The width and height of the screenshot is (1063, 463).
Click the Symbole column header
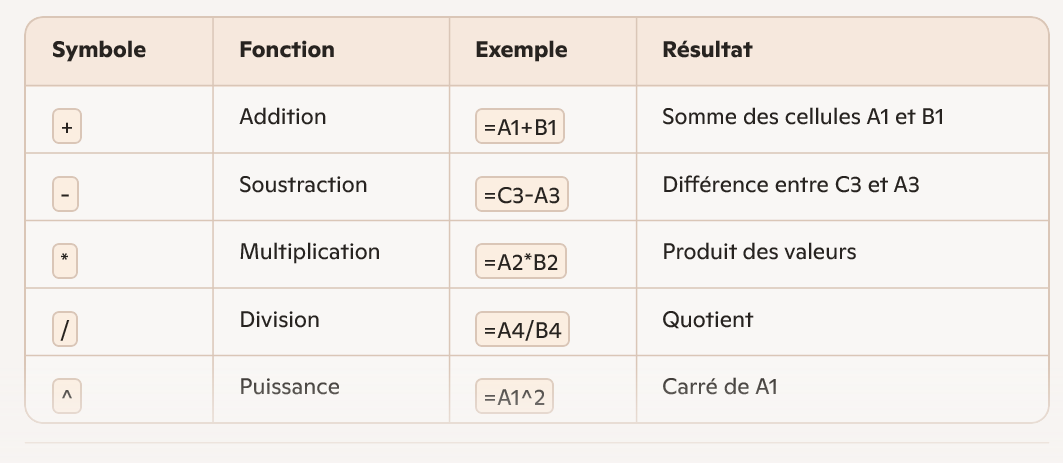pos(99,50)
